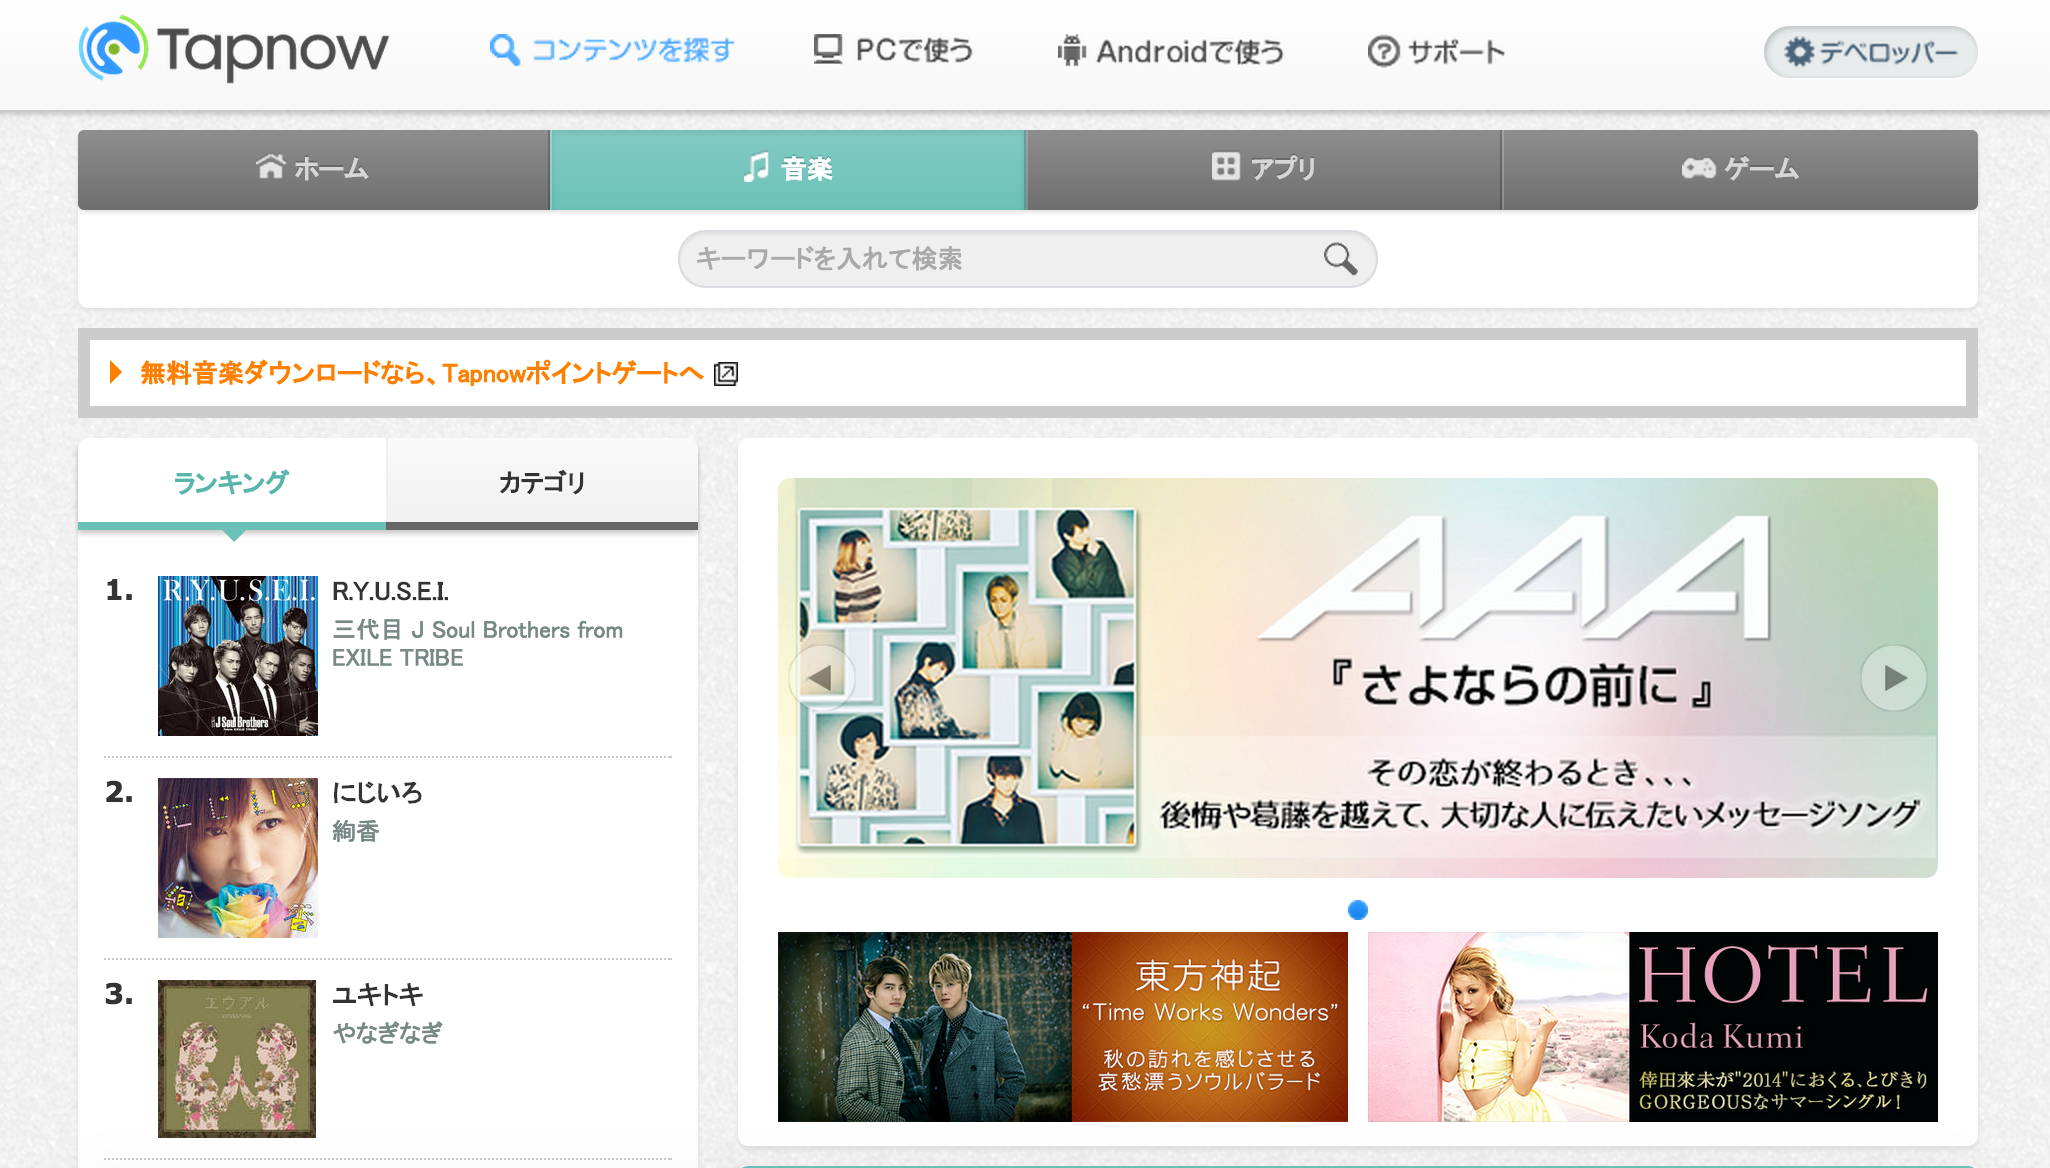Screen dimensions: 2050x1168
Task: Open Androidで使う navigation item
Action: [x=1171, y=51]
